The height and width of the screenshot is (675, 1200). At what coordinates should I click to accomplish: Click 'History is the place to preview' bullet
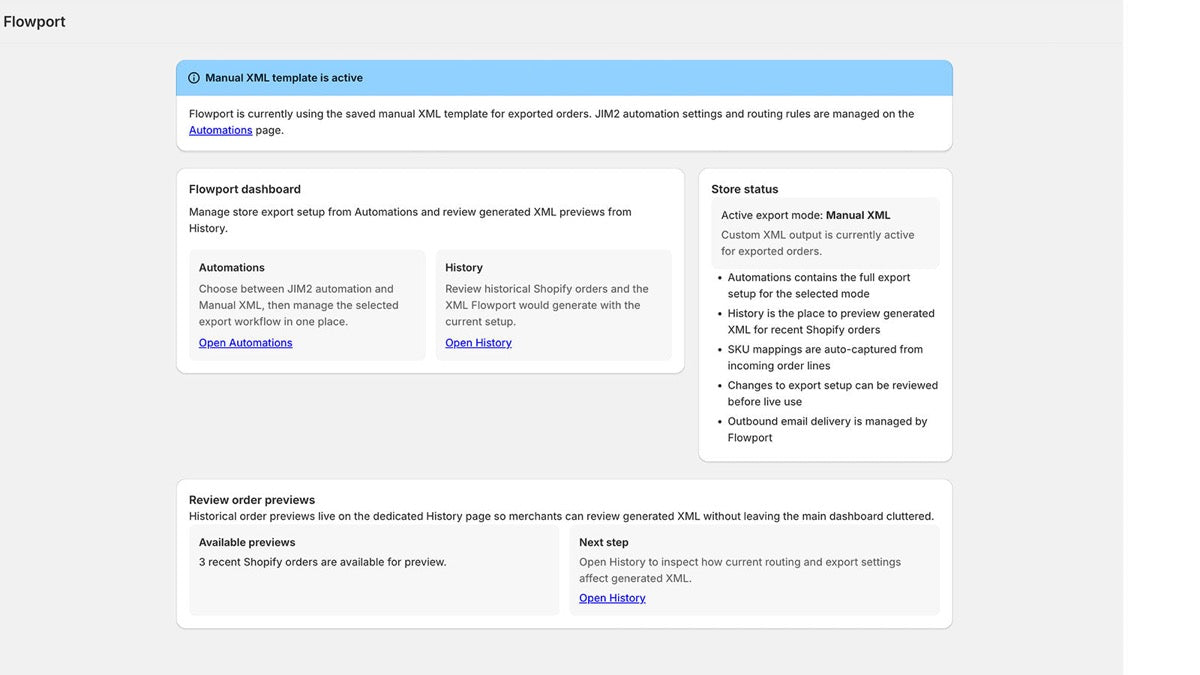(831, 322)
